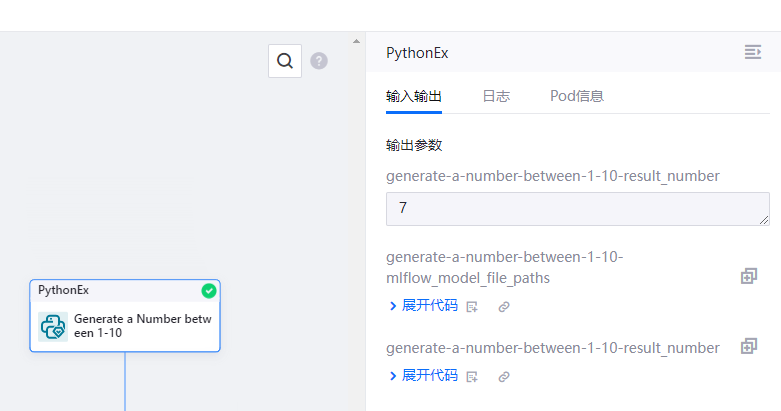Click the green success checkmark on PythonEx node

point(208,291)
